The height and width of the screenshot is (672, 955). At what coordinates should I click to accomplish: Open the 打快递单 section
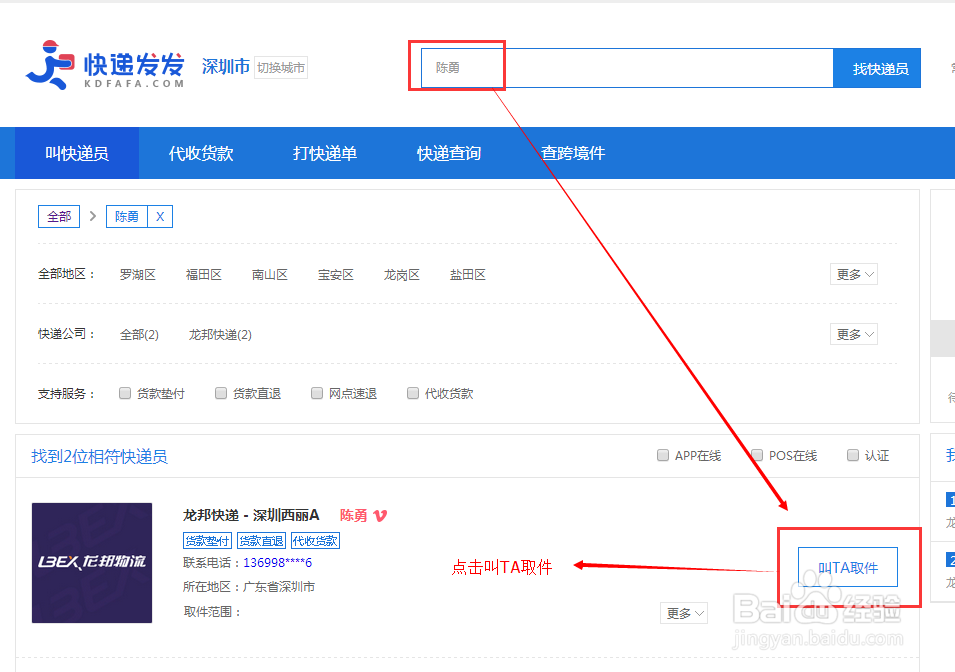click(324, 153)
